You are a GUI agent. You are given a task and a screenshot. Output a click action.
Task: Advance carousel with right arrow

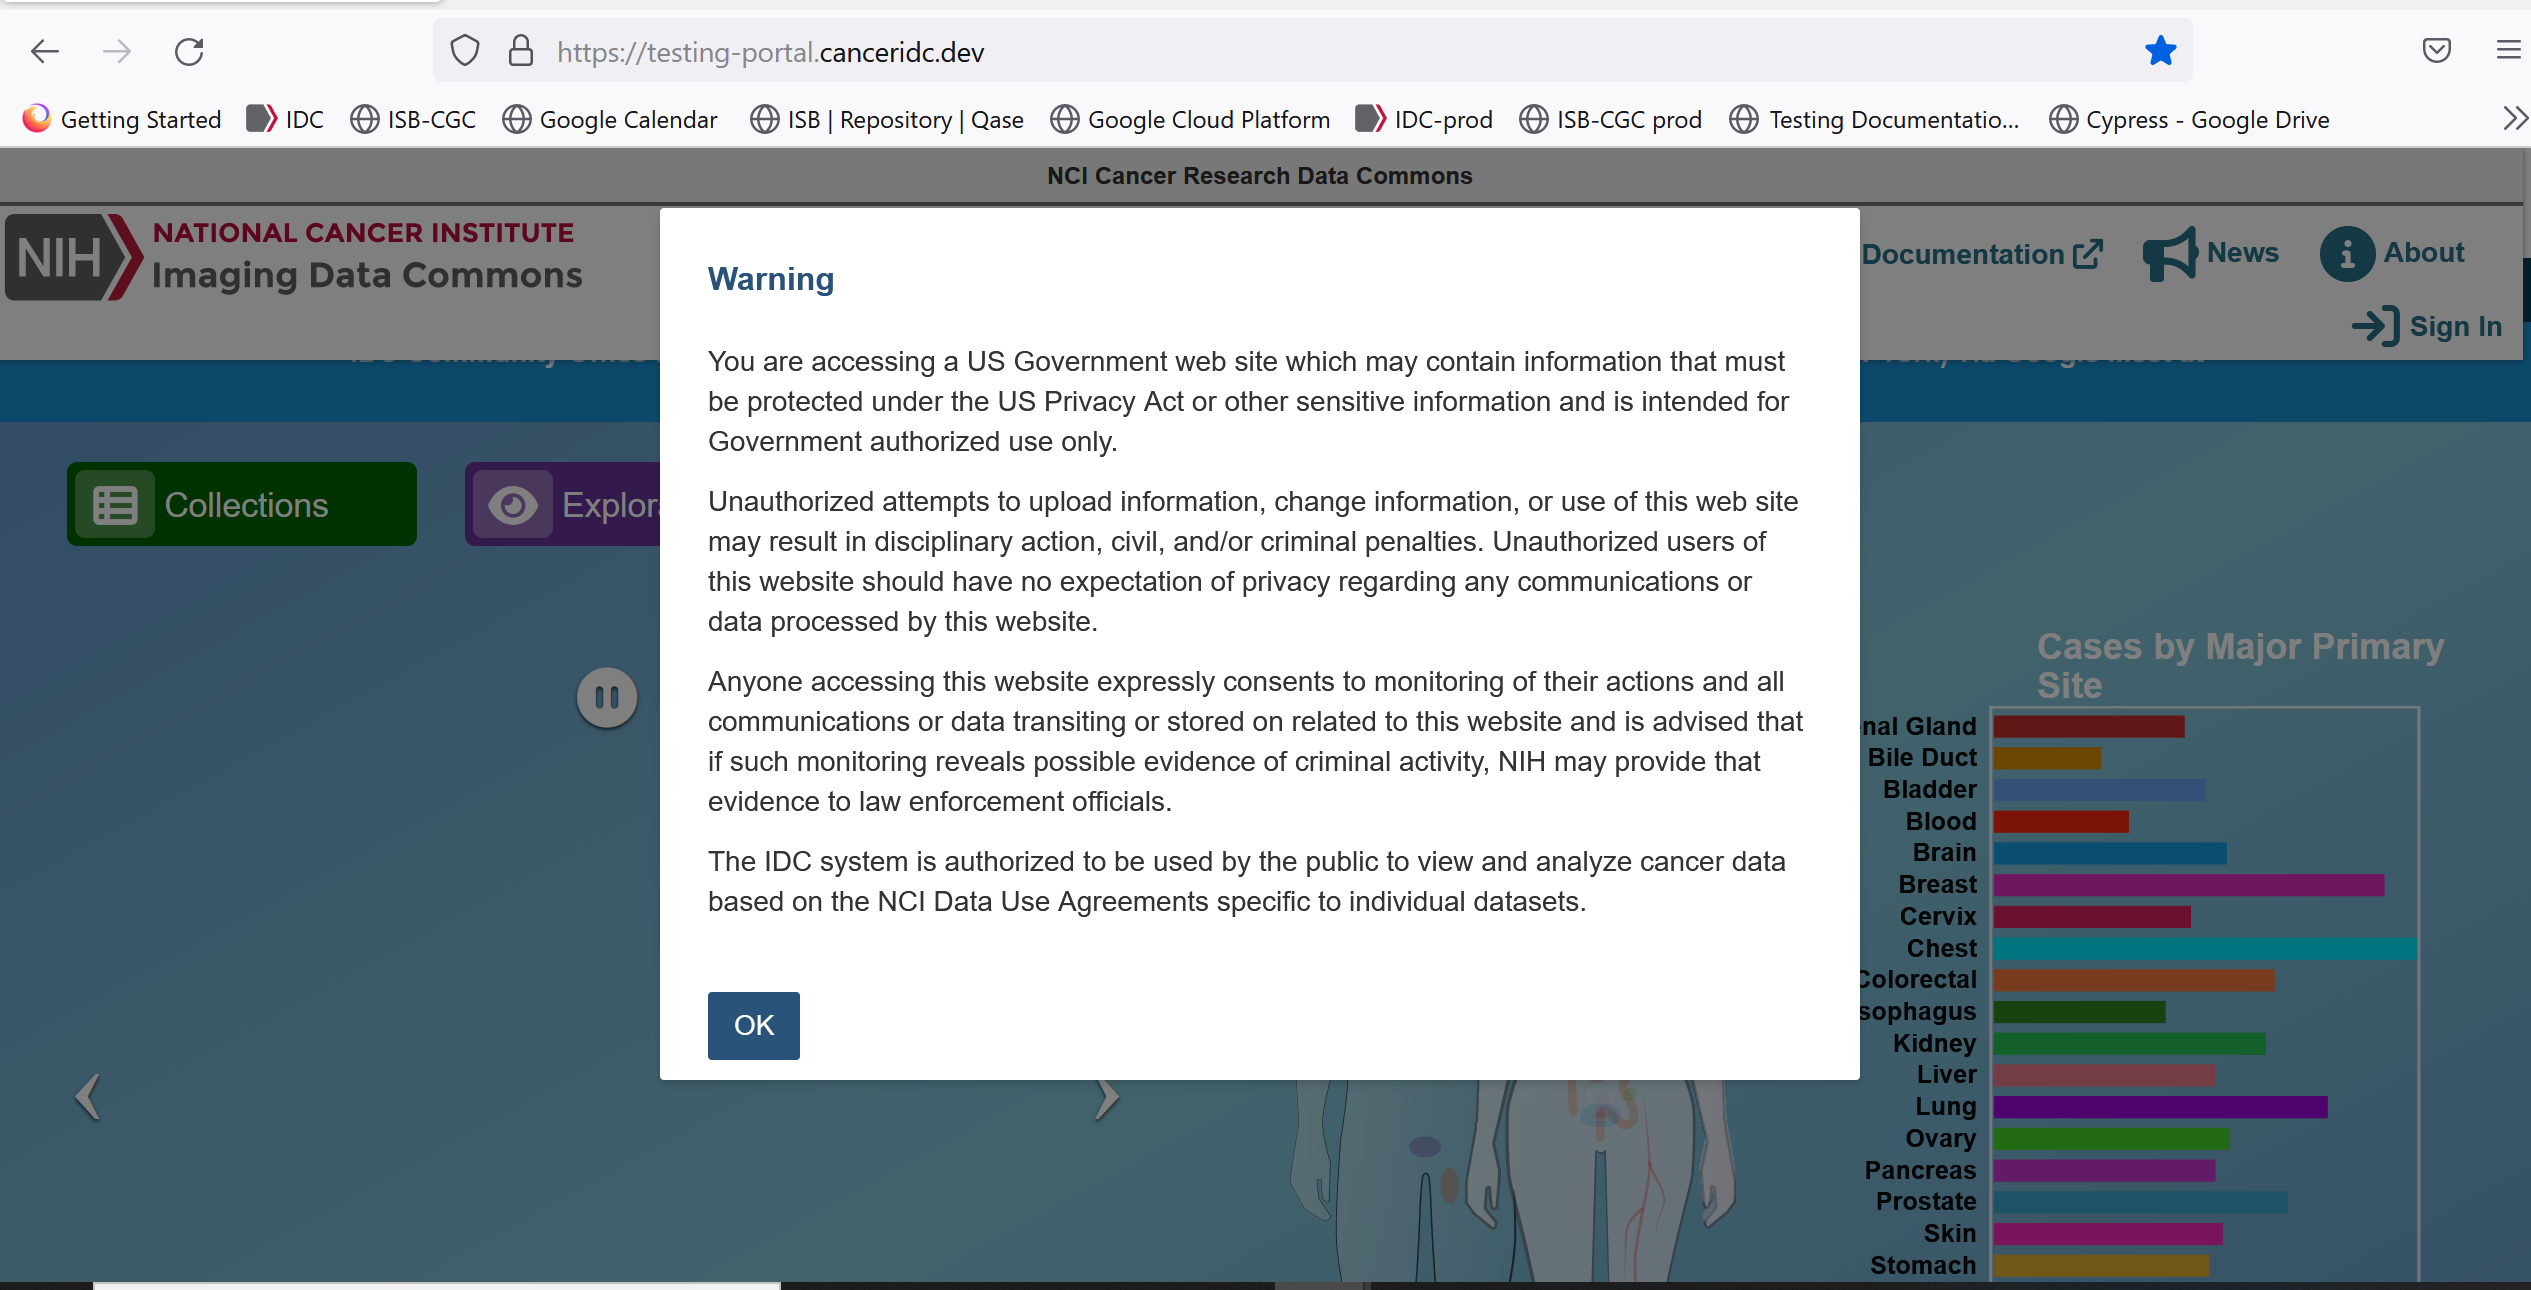(1106, 1097)
